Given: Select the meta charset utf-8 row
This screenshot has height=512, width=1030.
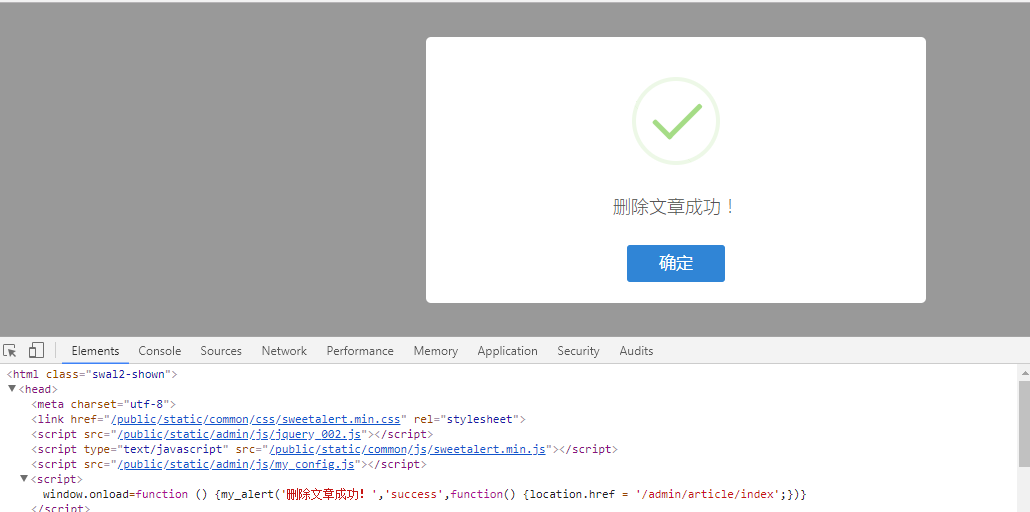Looking at the screenshot, I should 103,404.
